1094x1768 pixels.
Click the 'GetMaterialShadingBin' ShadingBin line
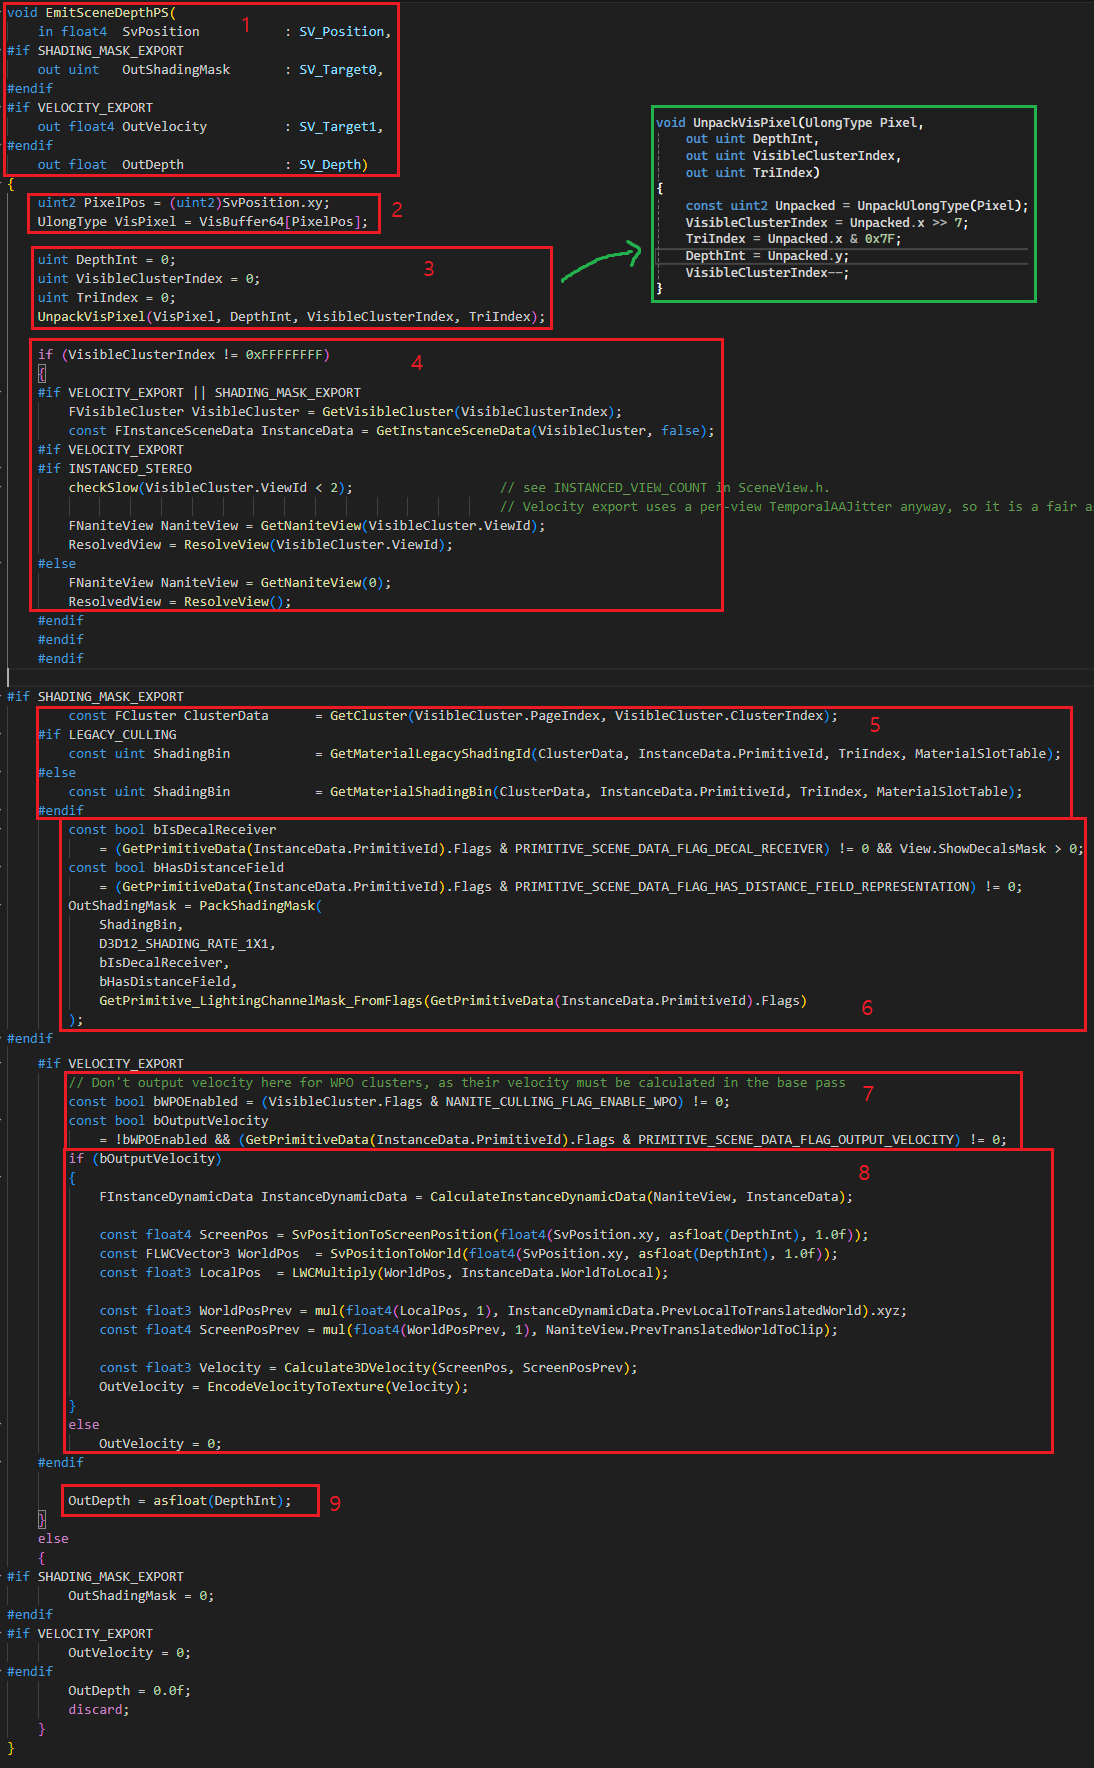tap(545, 792)
